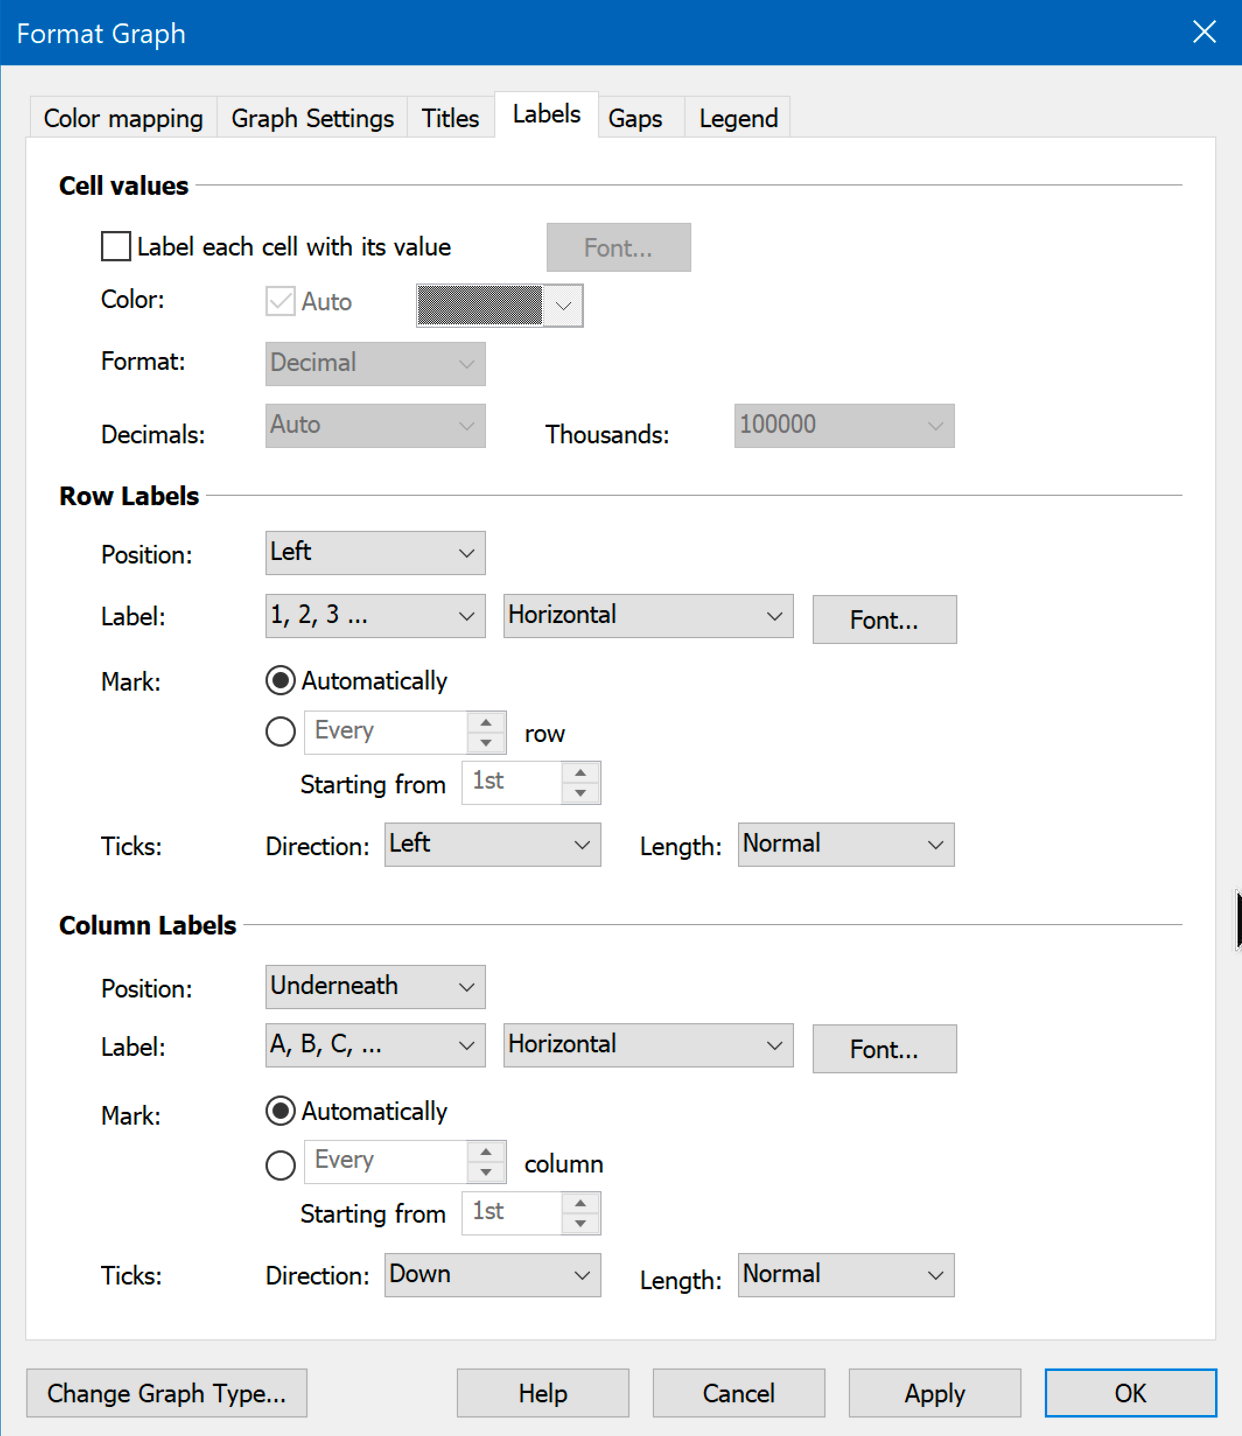The image size is (1242, 1436).
Task: Click Column Labels Font button
Action: 884,1049
